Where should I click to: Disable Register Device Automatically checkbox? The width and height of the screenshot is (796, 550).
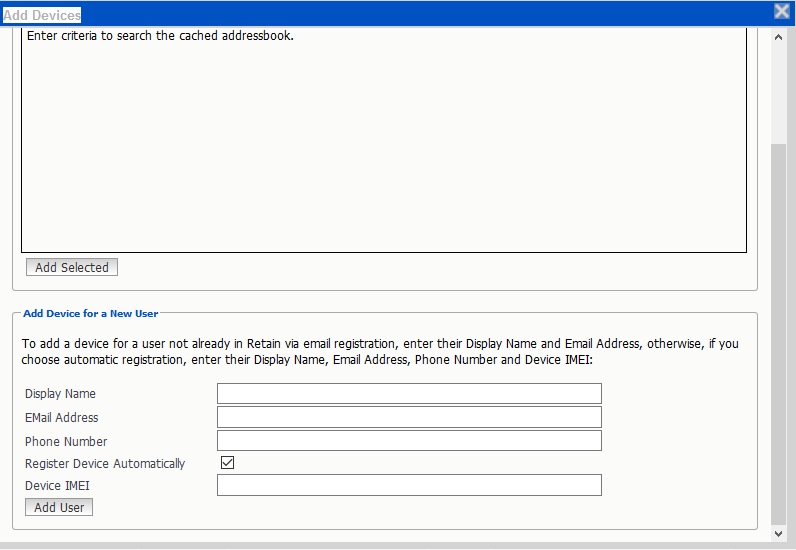click(x=227, y=463)
